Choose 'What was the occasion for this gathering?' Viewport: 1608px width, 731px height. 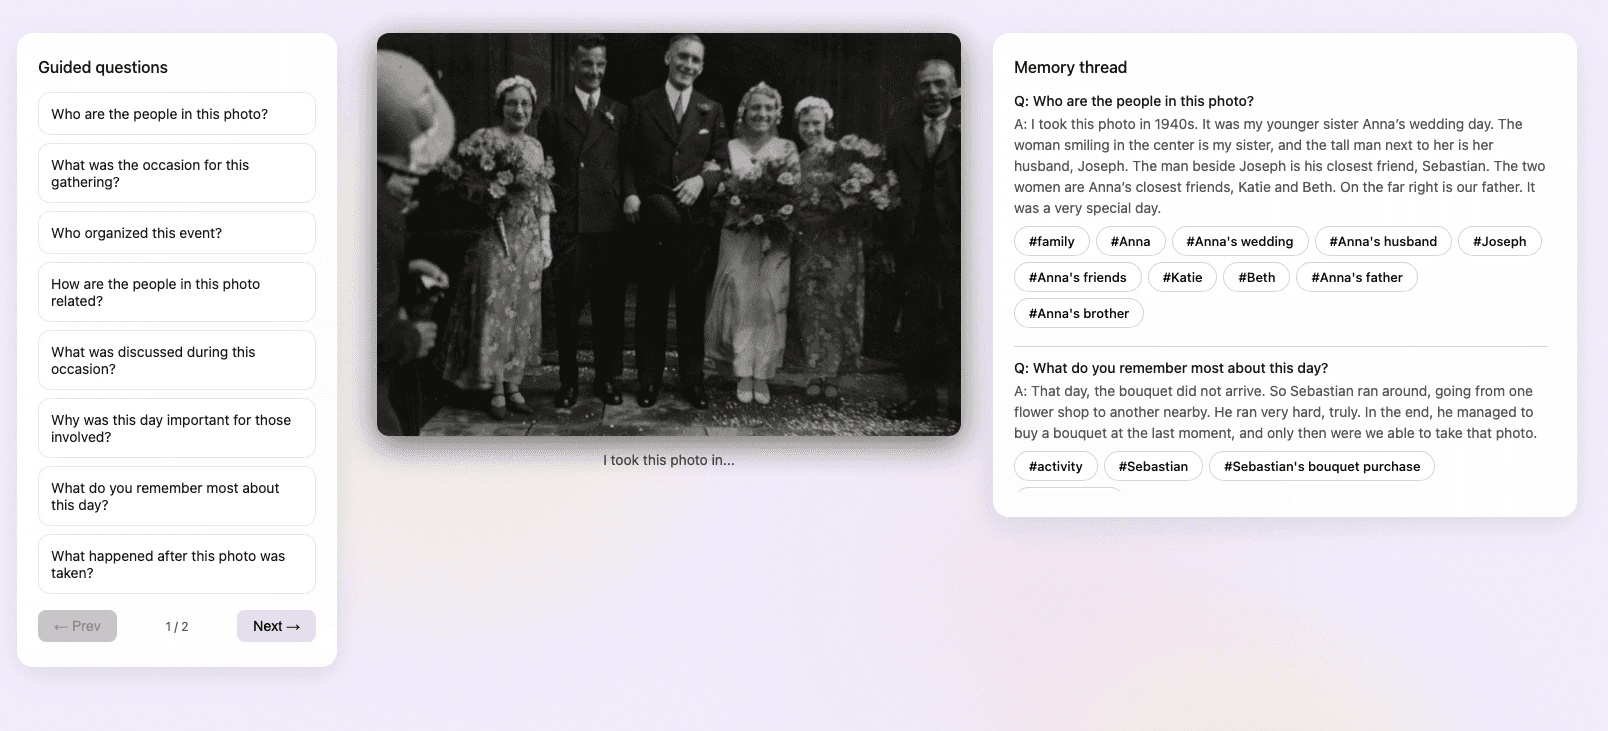tap(177, 173)
